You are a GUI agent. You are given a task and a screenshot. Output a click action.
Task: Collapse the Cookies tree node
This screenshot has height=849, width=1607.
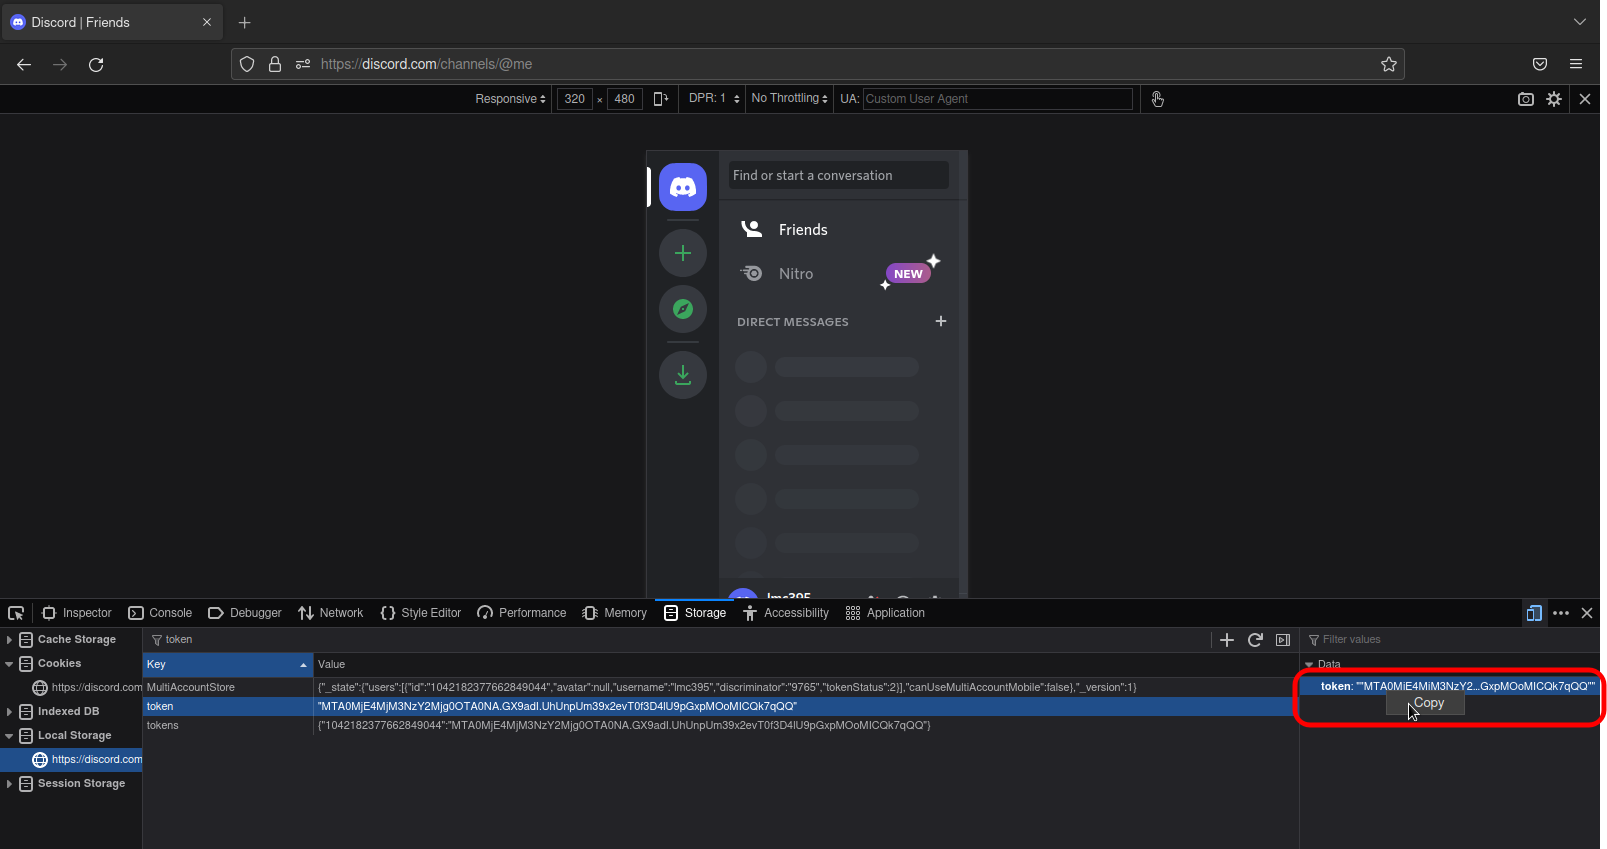pyautogui.click(x=9, y=664)
